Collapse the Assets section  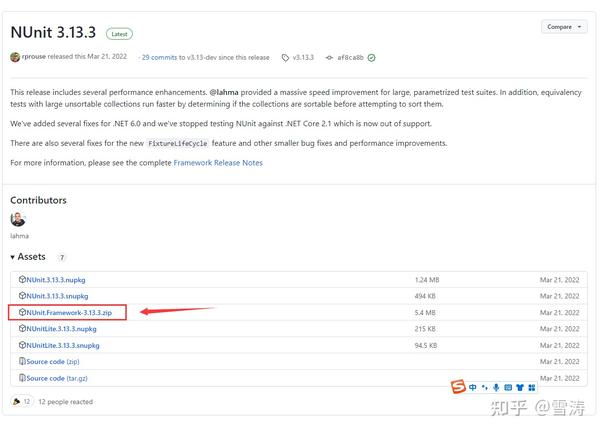[13, 257]
